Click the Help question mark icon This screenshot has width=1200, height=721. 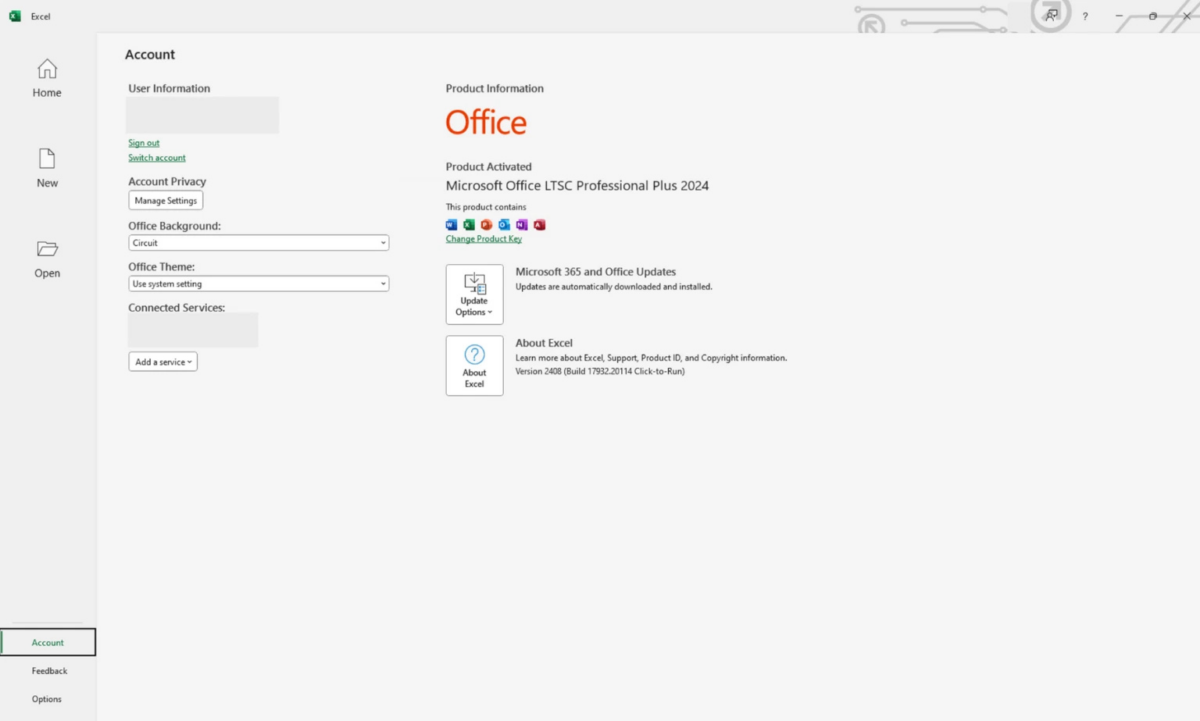(1085, 17)
